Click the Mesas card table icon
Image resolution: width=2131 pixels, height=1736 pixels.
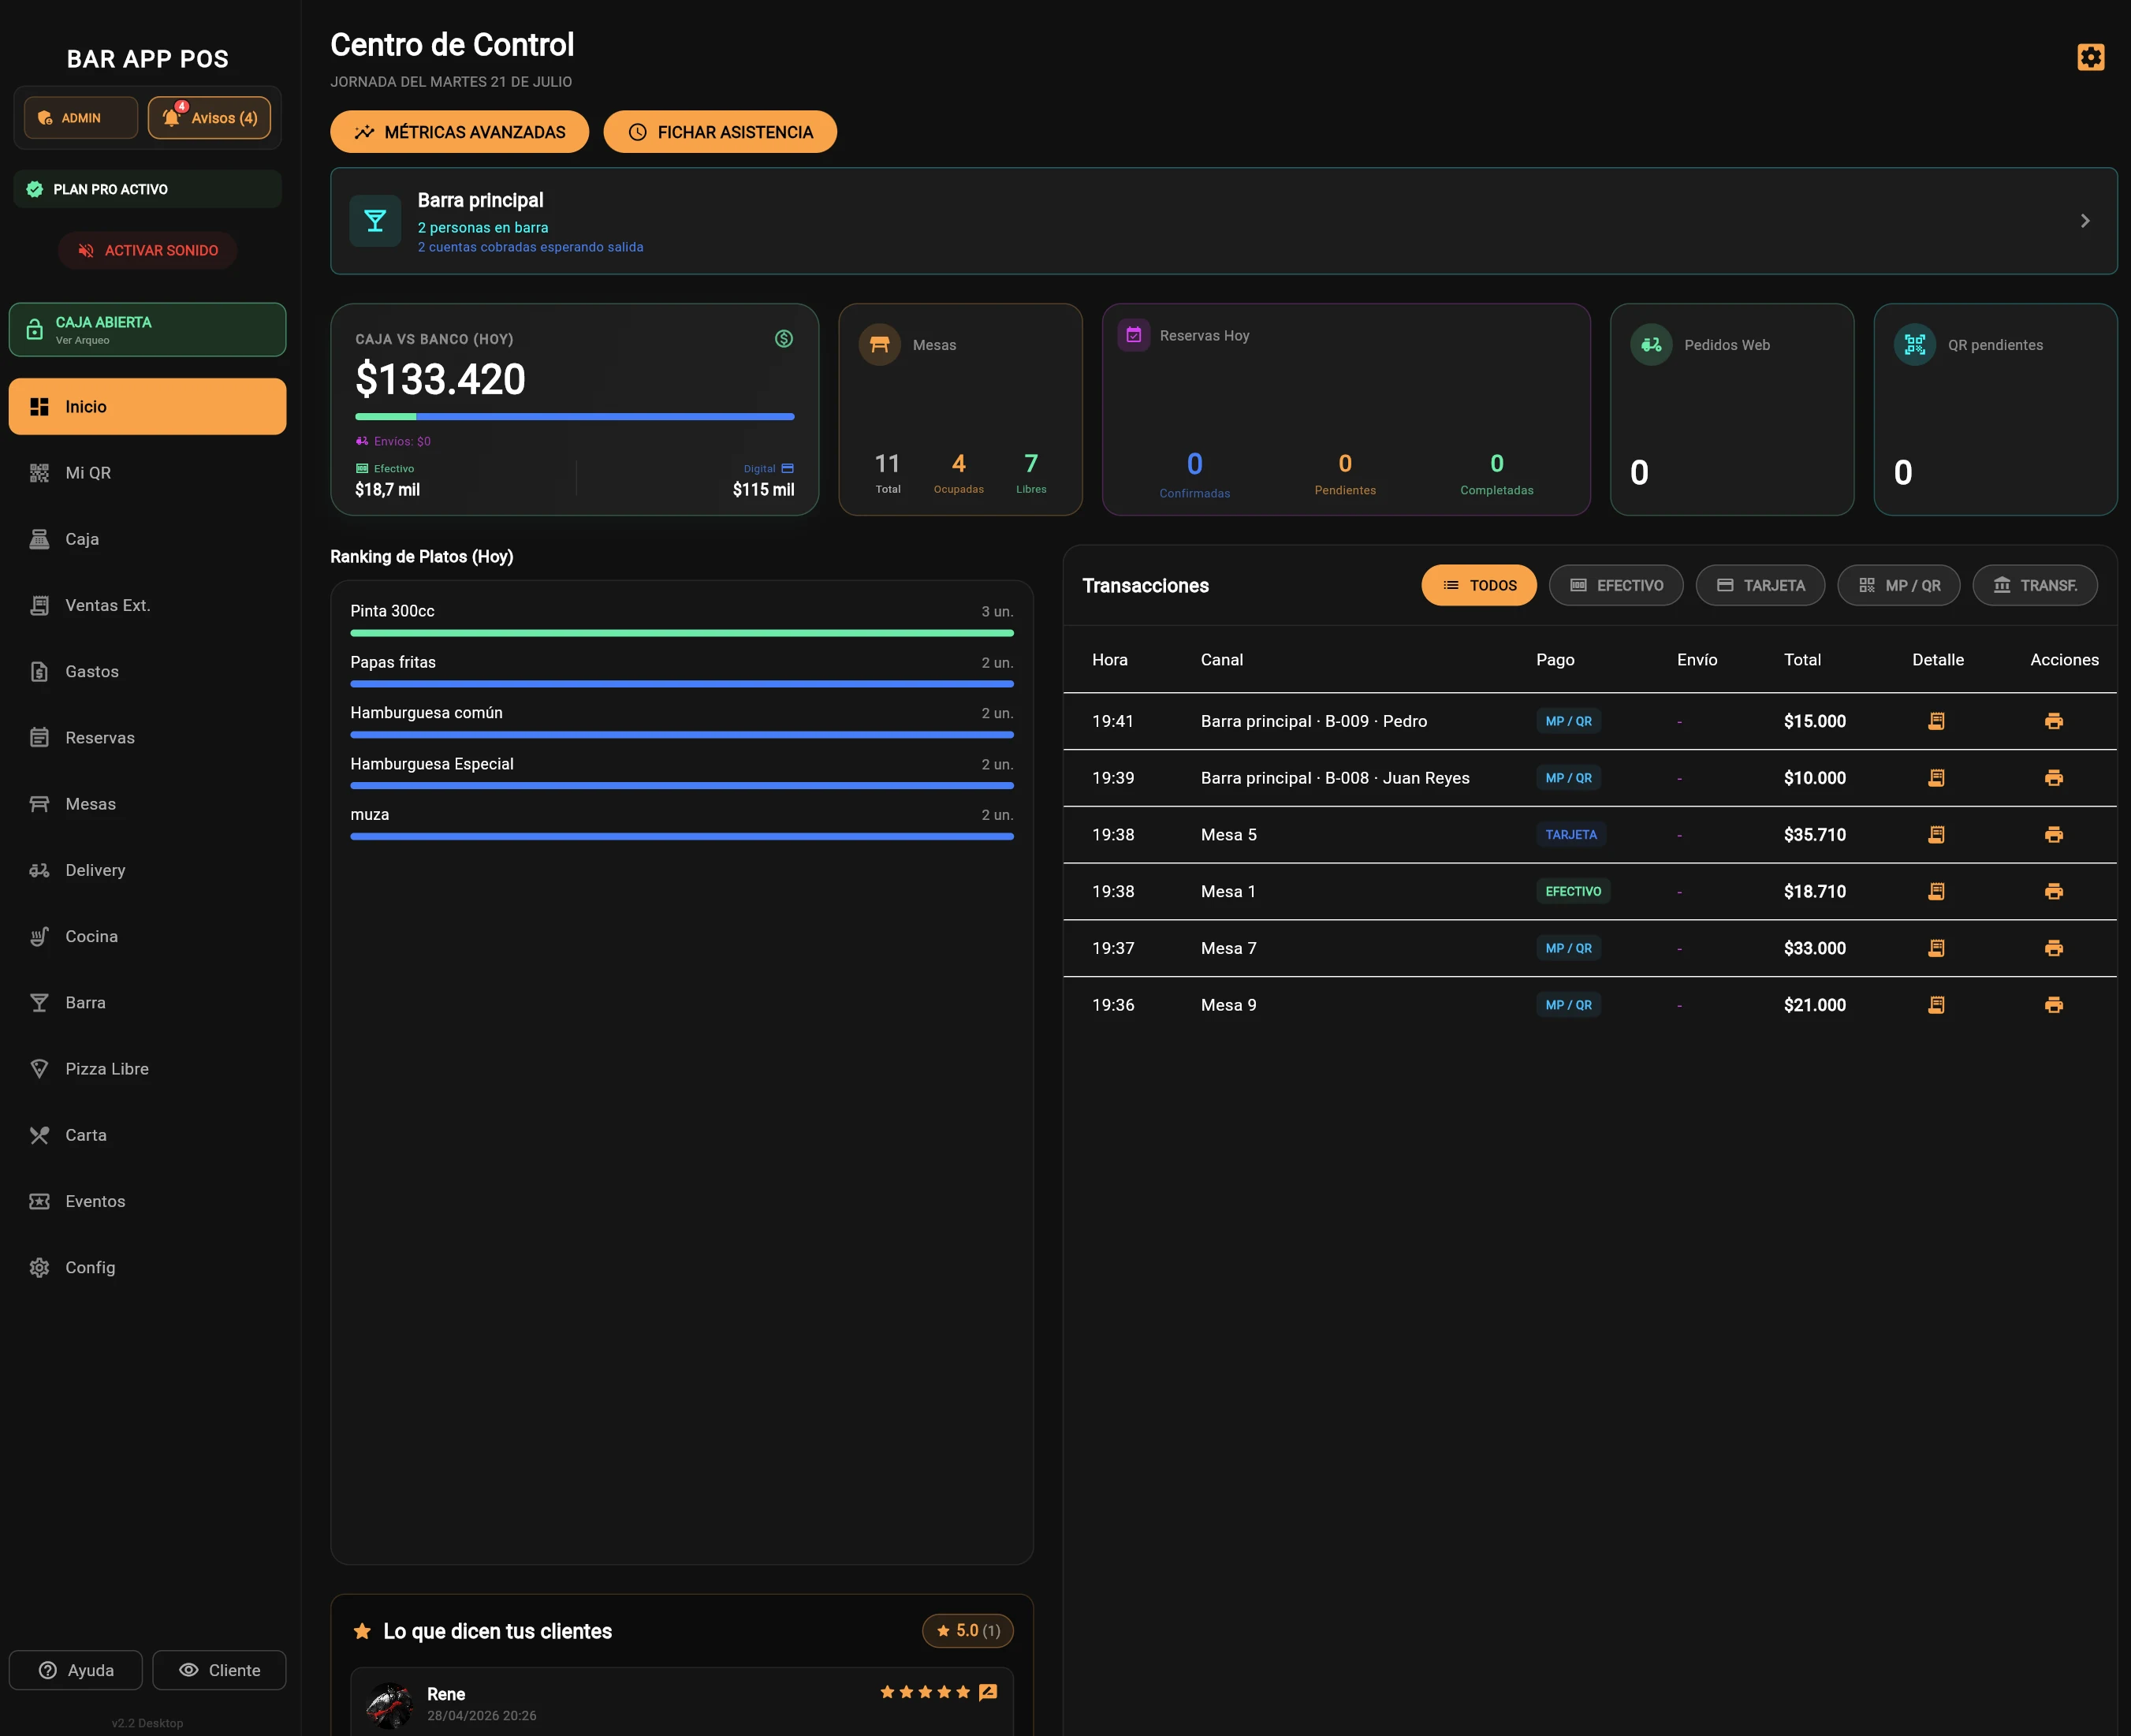(x=879, y=345)
